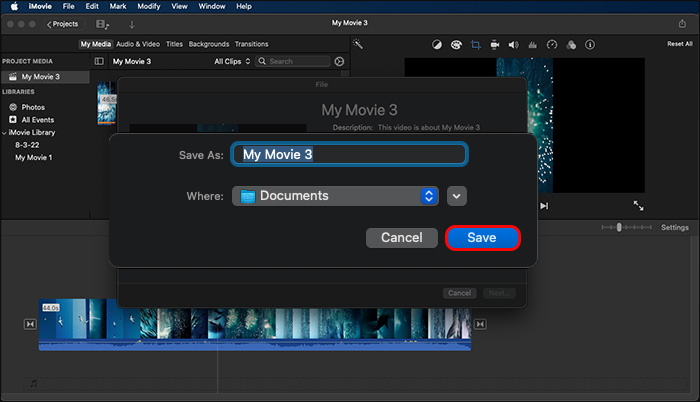
Task: Cancel the save dialog
Action: [401, 238]
